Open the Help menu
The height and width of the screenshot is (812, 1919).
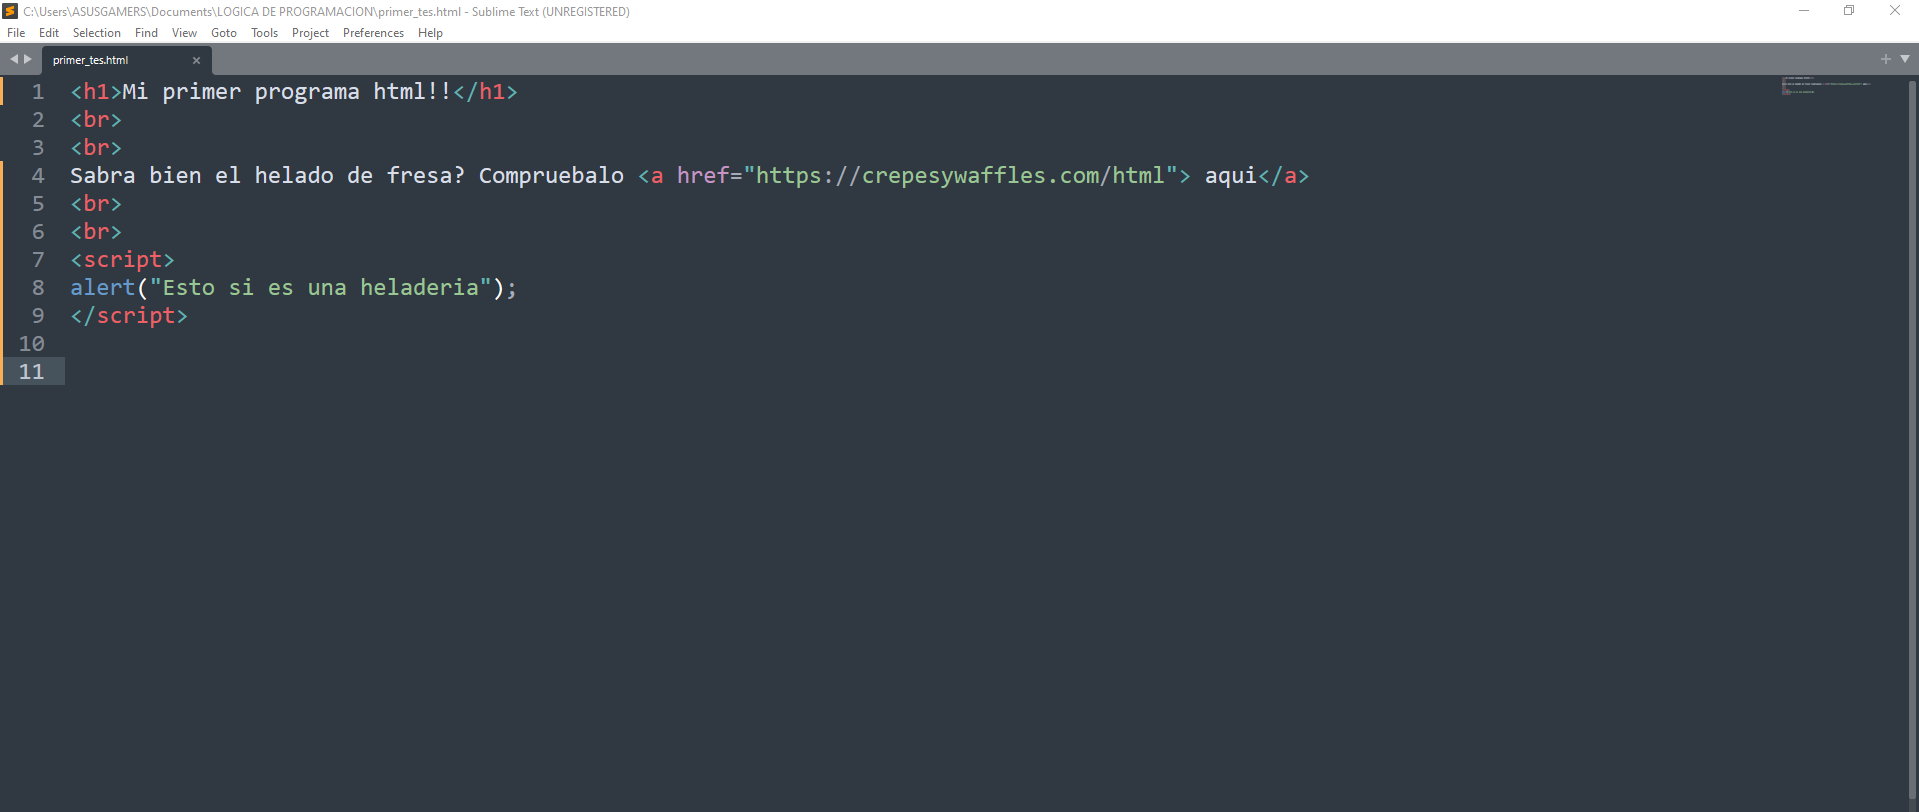coord(430,33)
